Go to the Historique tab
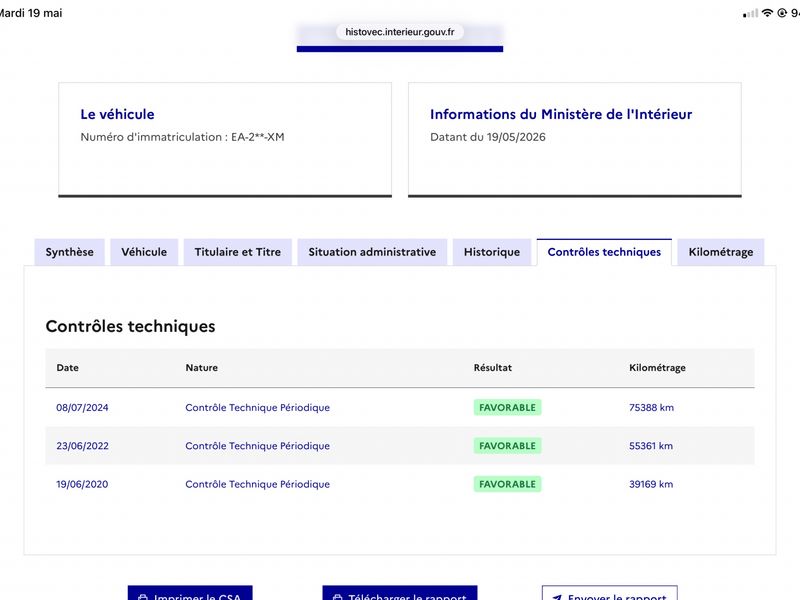Image resolution: width=800 pixels, height=600 pixels. click(492, 252)
